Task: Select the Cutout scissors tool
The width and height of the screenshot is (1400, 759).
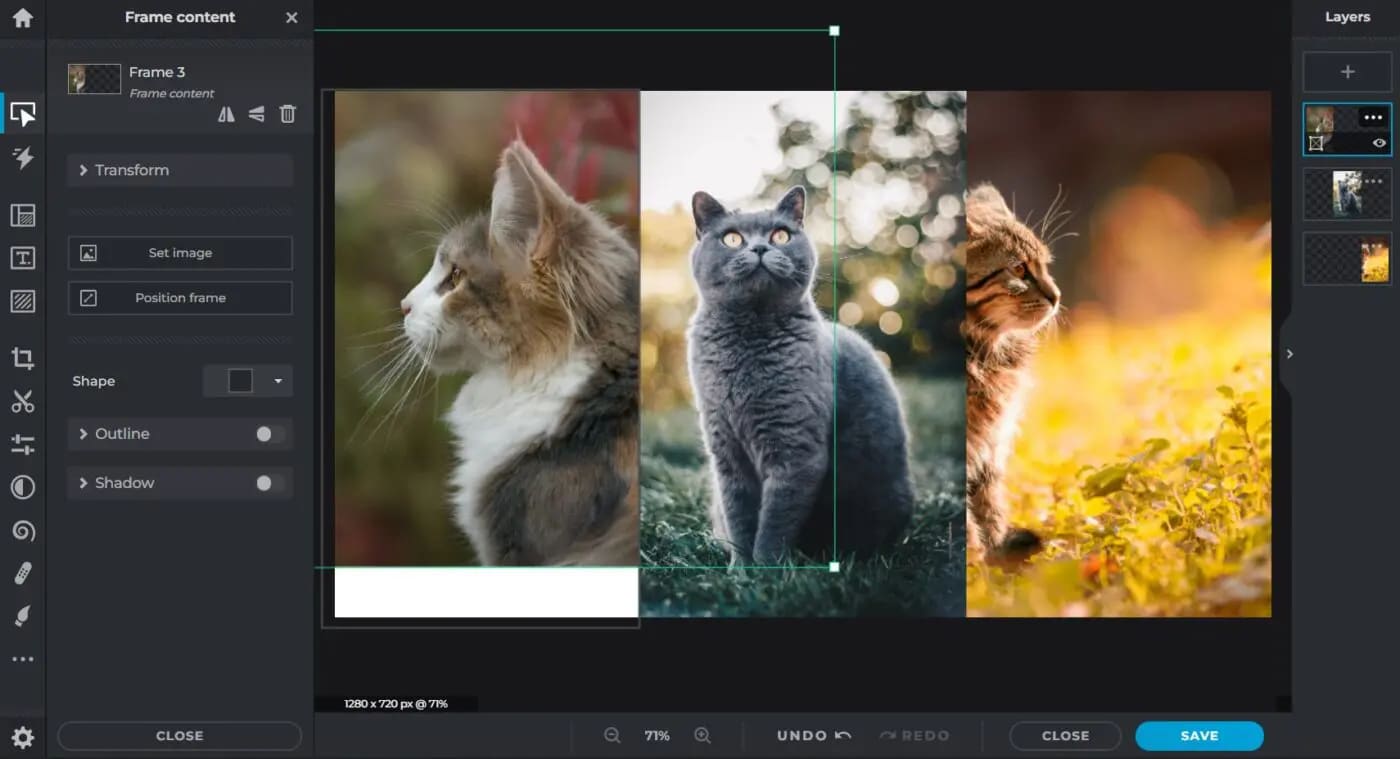Action: click(22, 402)
